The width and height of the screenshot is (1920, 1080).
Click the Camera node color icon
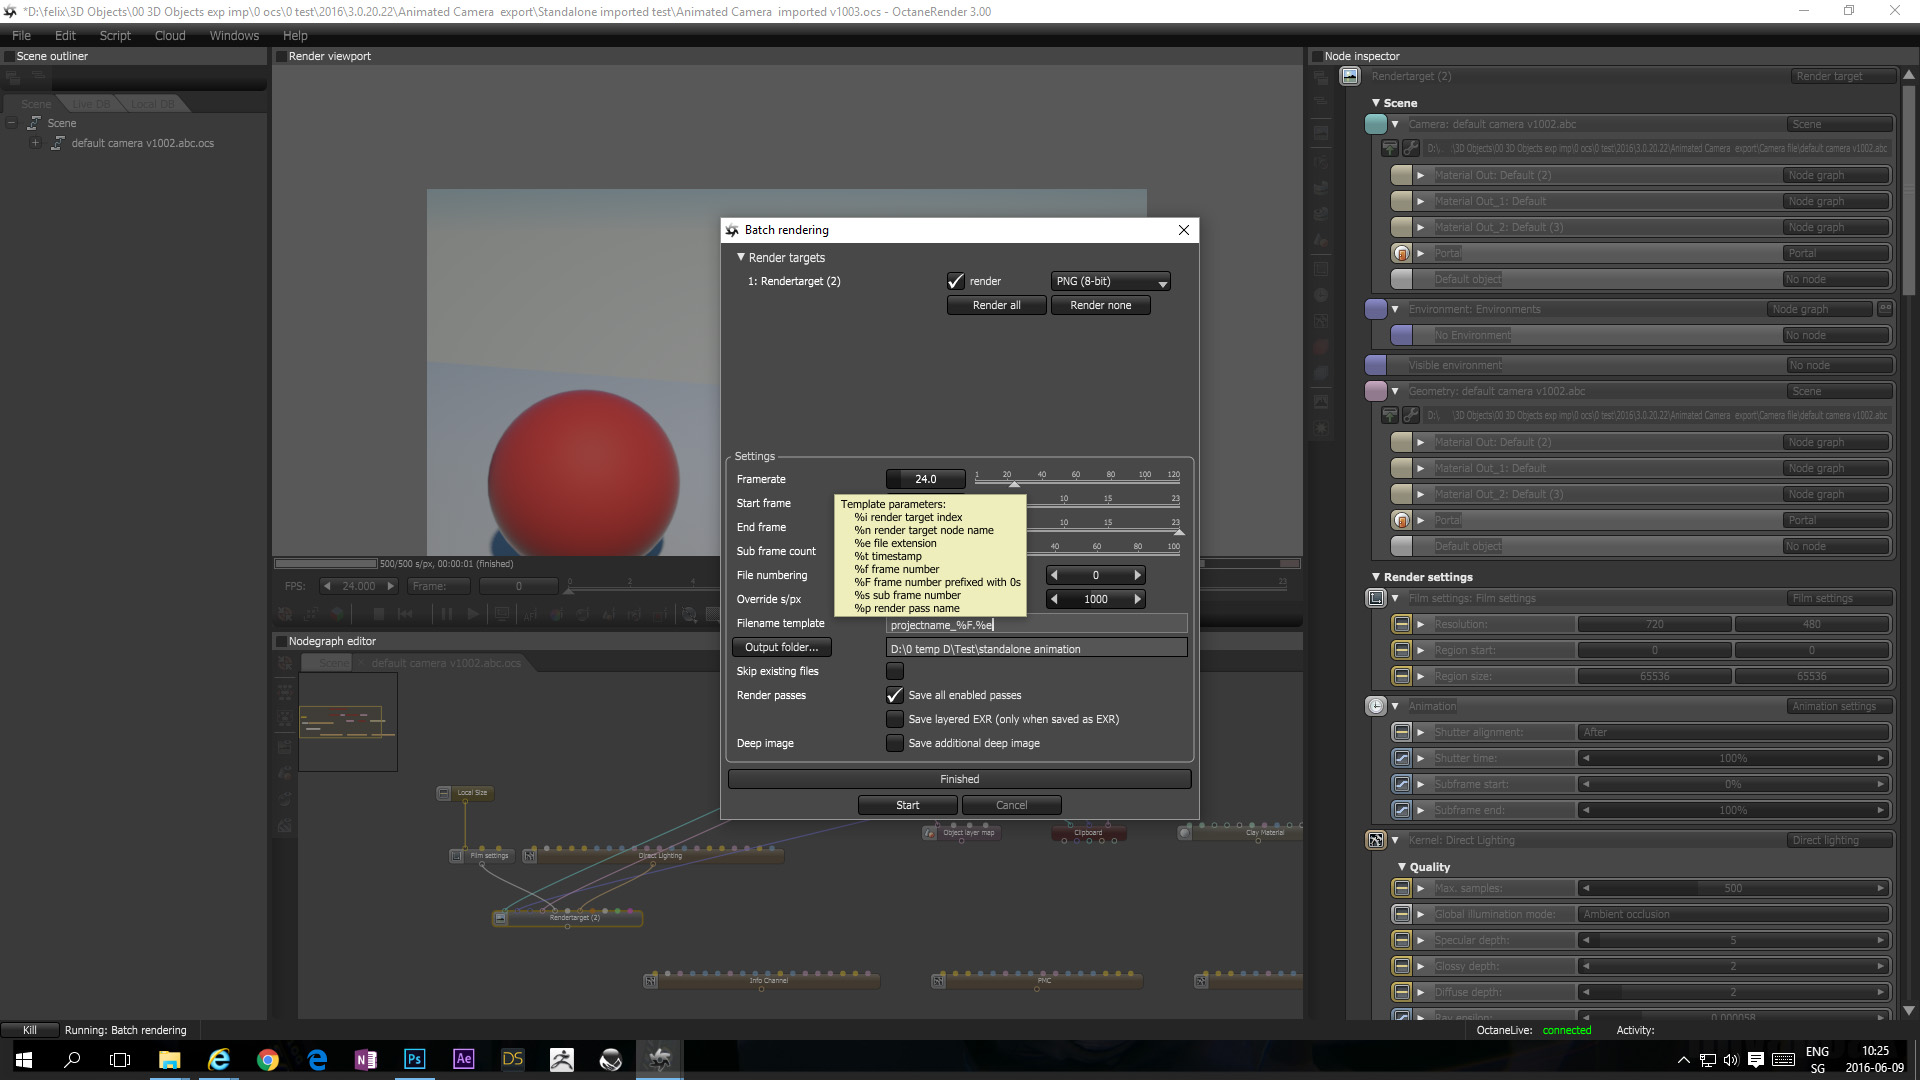[1376, 124]
